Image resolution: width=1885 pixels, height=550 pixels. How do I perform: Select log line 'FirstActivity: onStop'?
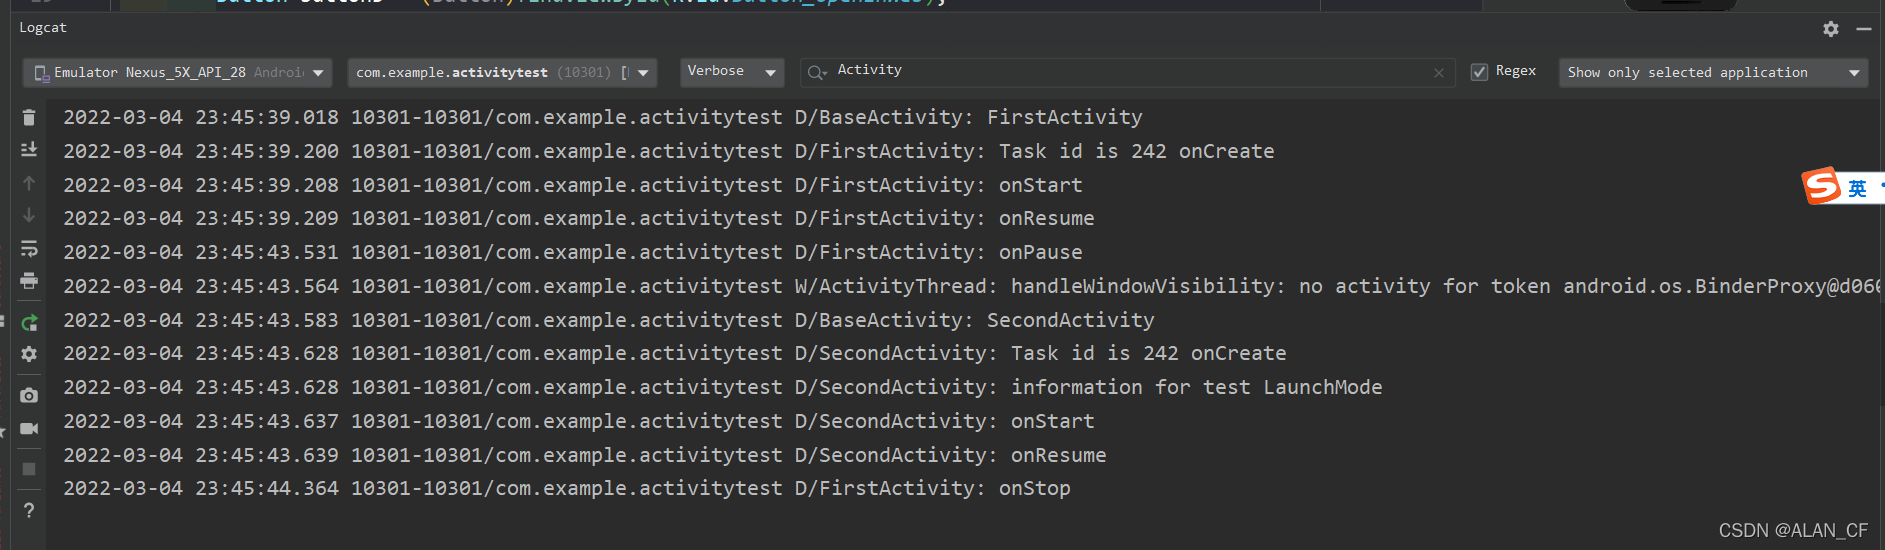click(567, 488)
